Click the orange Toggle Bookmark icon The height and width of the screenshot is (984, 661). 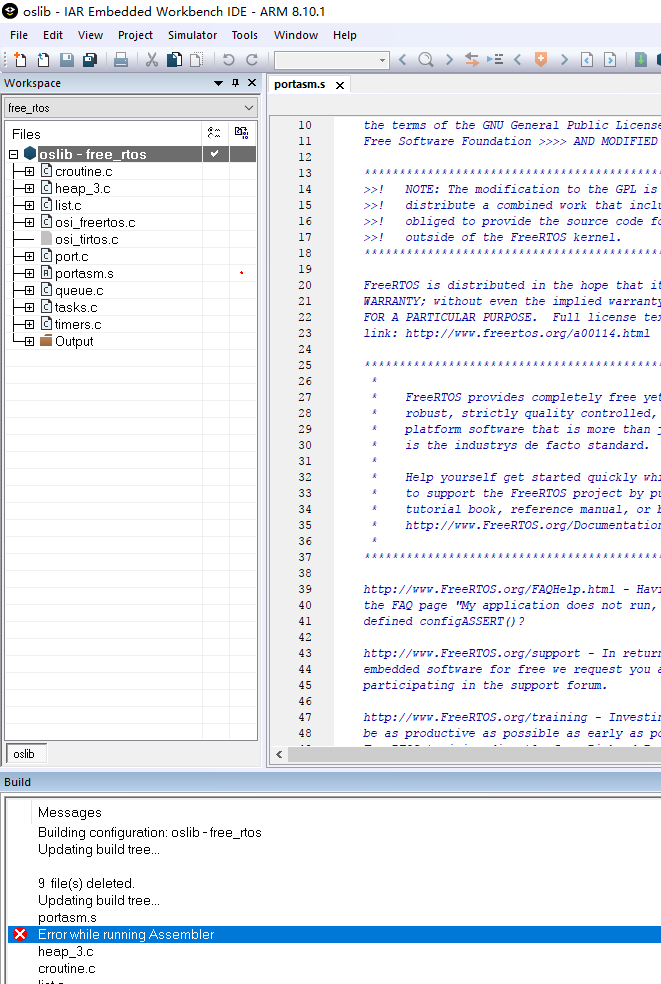[x=540, y=60]
